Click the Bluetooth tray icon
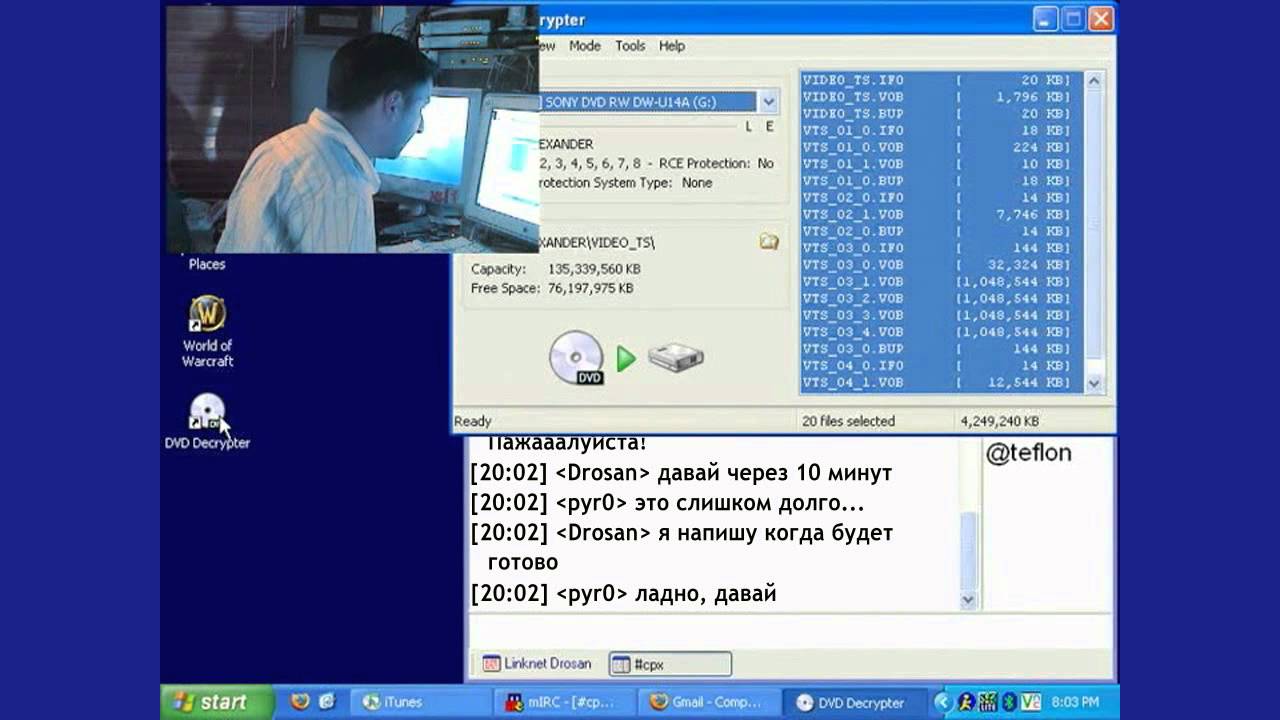The image size is (1280, 720). click(x=1010, y=702)
